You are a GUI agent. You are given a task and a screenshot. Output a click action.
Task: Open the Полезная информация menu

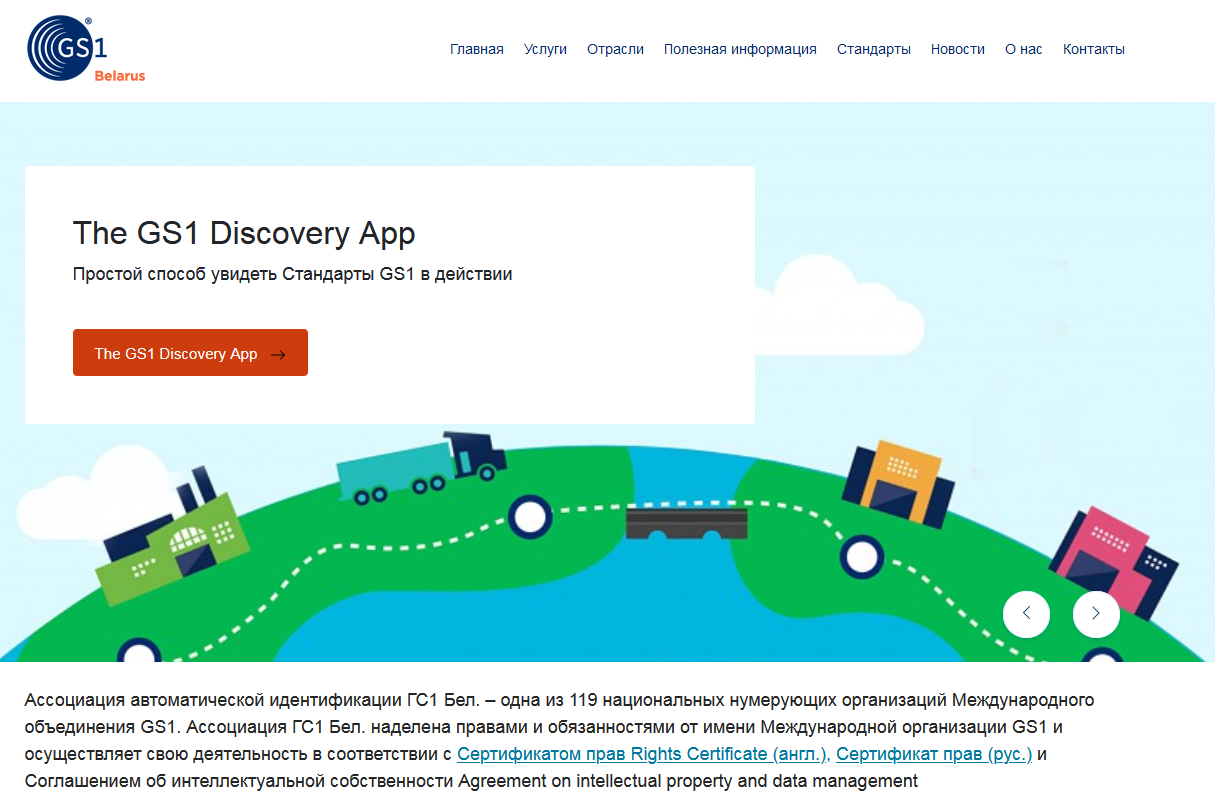pos(740,49)
